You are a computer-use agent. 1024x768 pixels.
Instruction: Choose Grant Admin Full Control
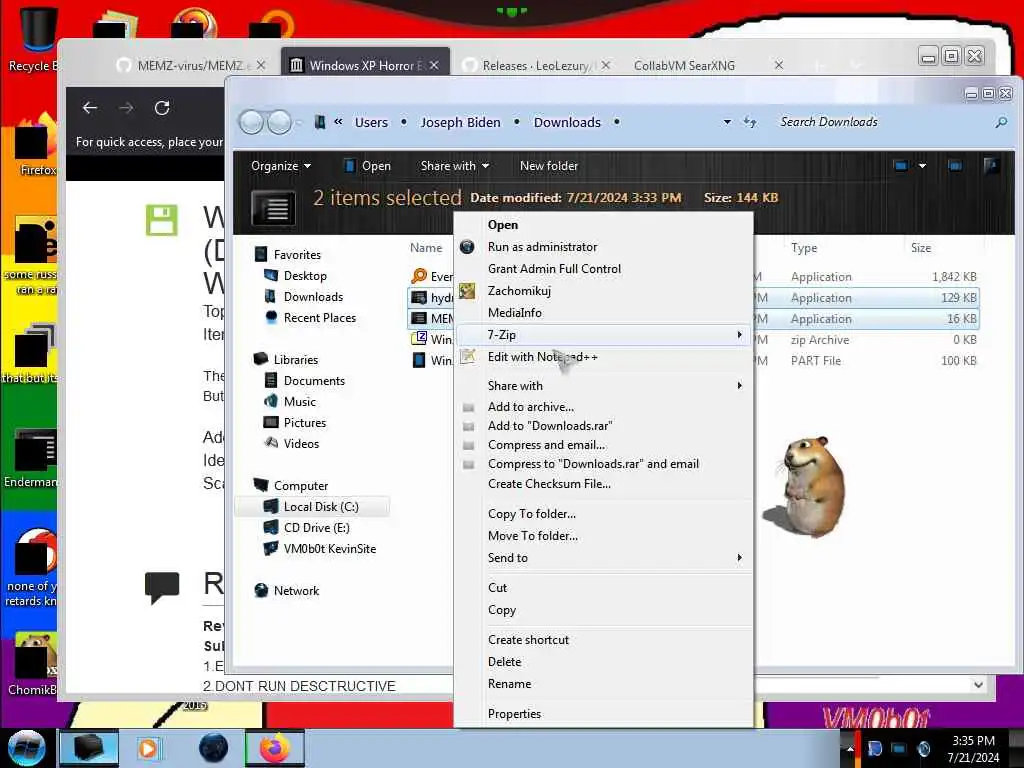[604, 268]
